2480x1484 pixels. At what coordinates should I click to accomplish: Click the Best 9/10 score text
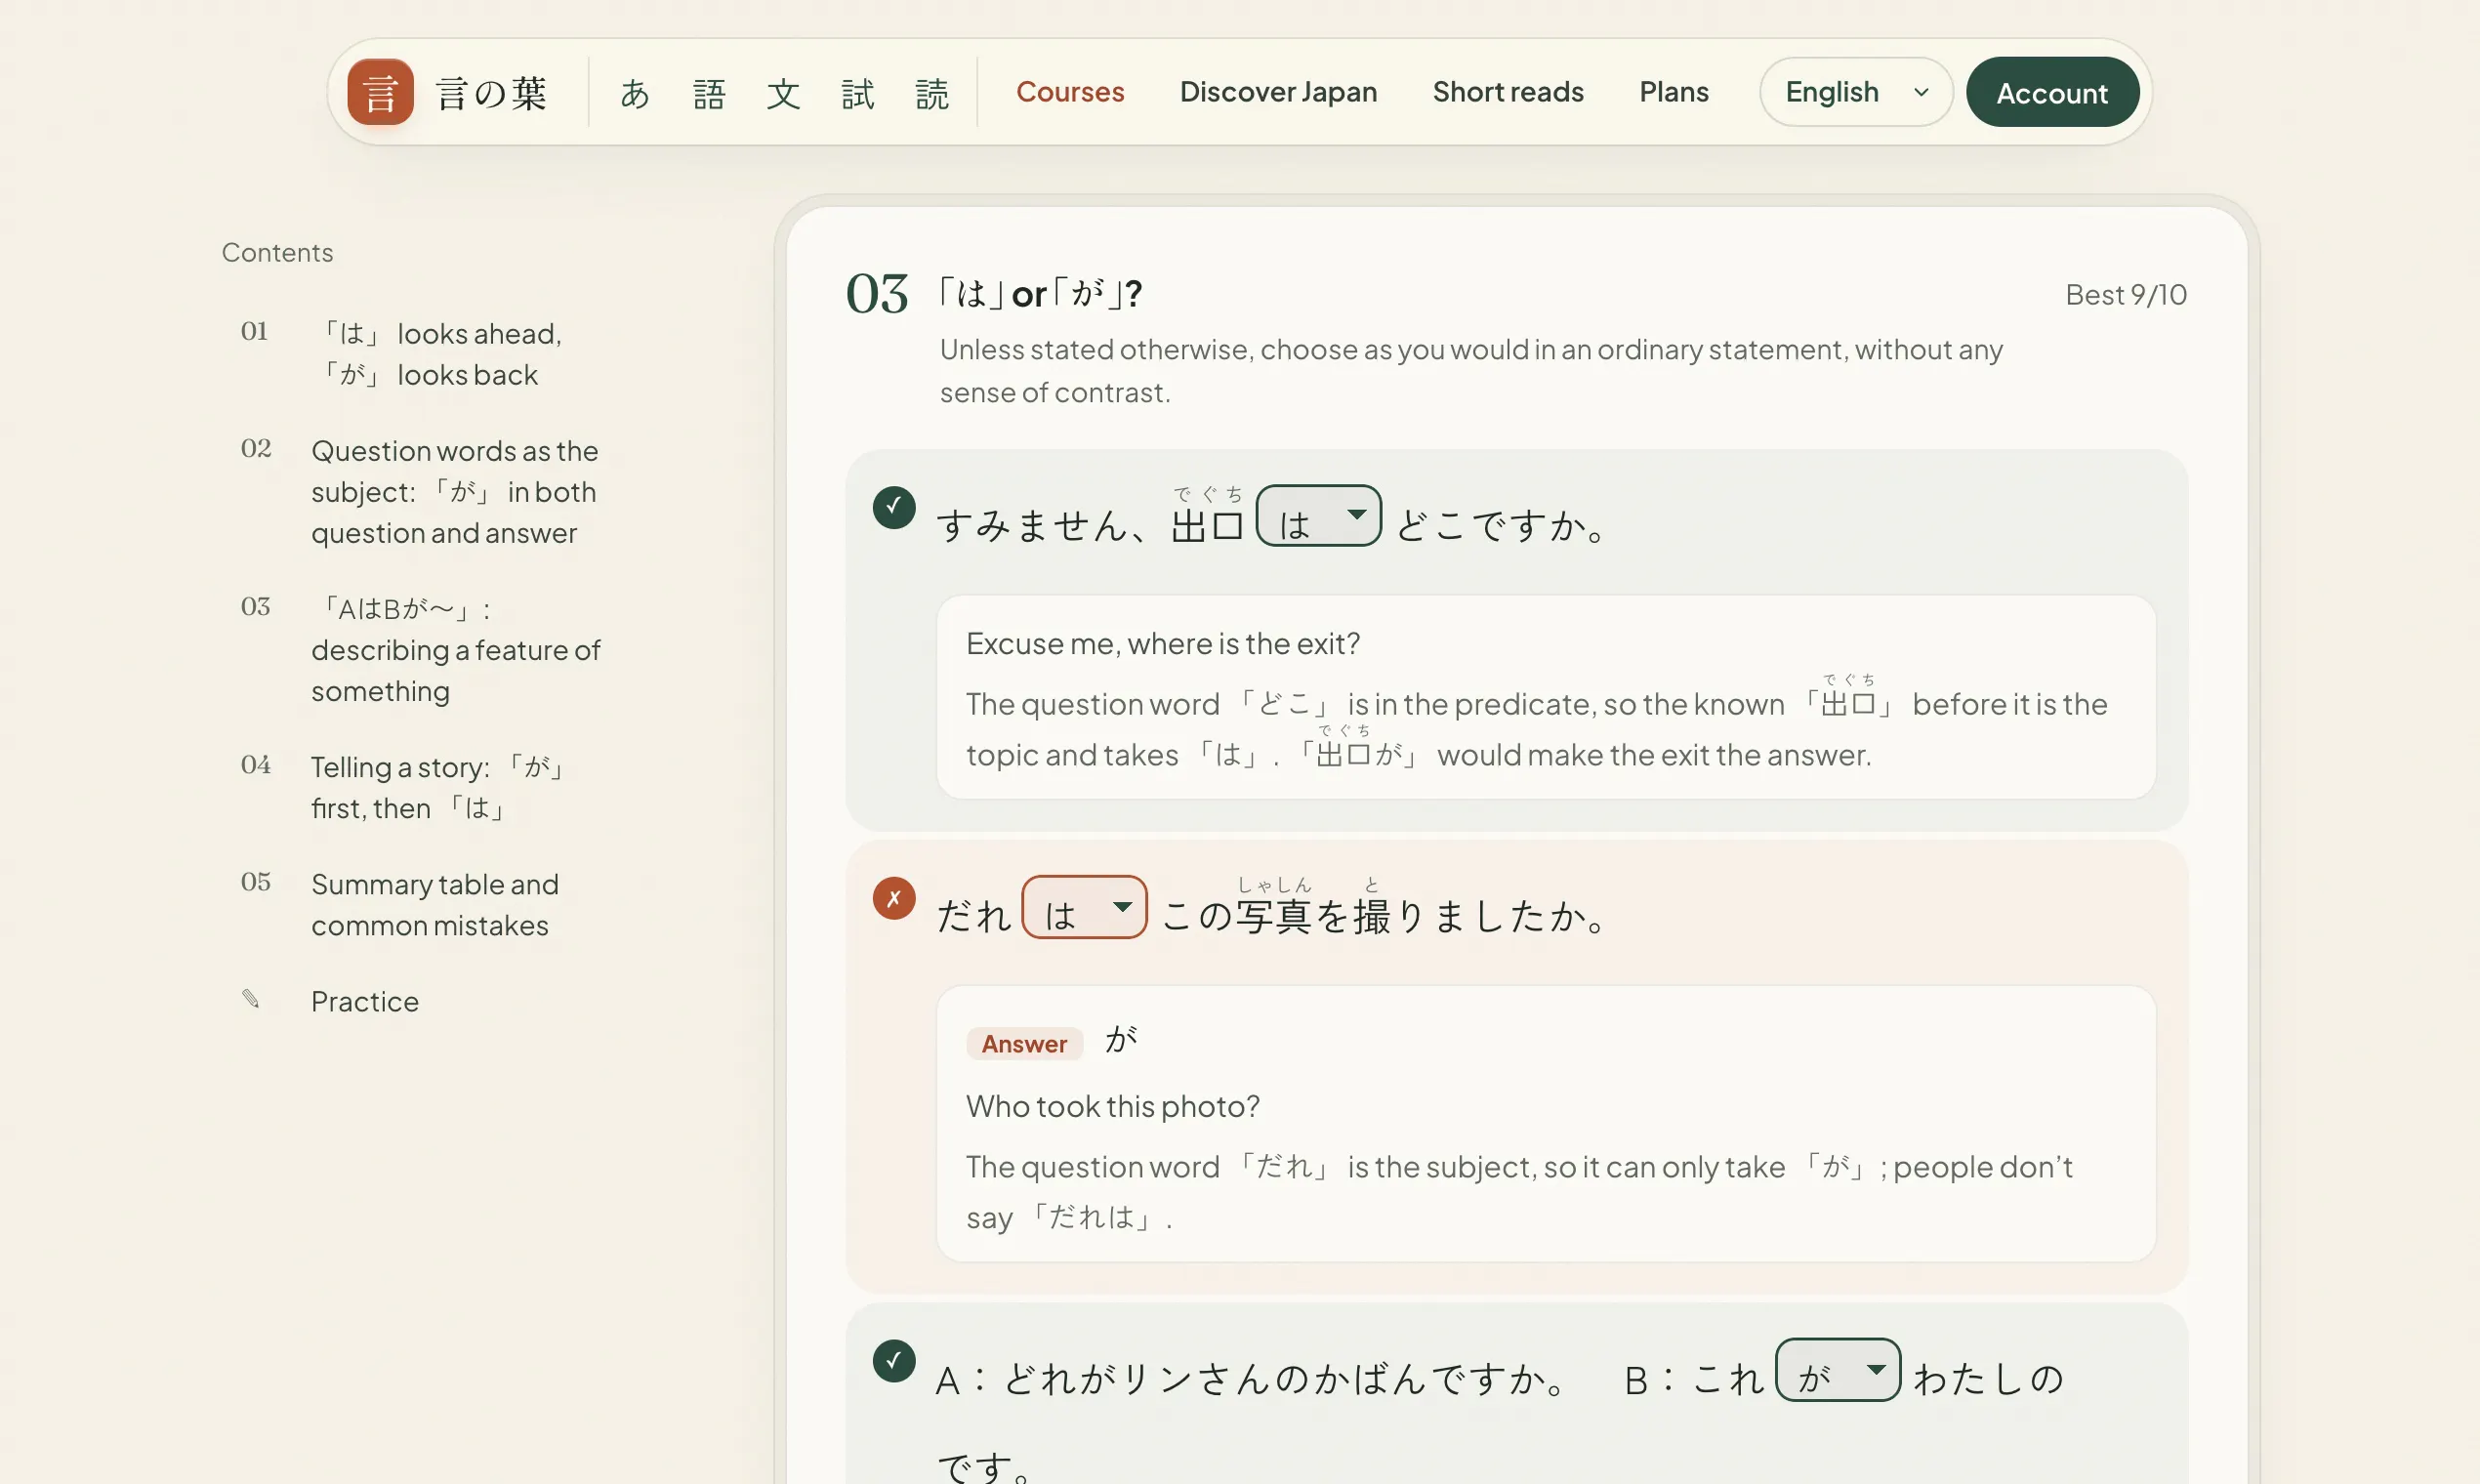[x=2126, y=294]
